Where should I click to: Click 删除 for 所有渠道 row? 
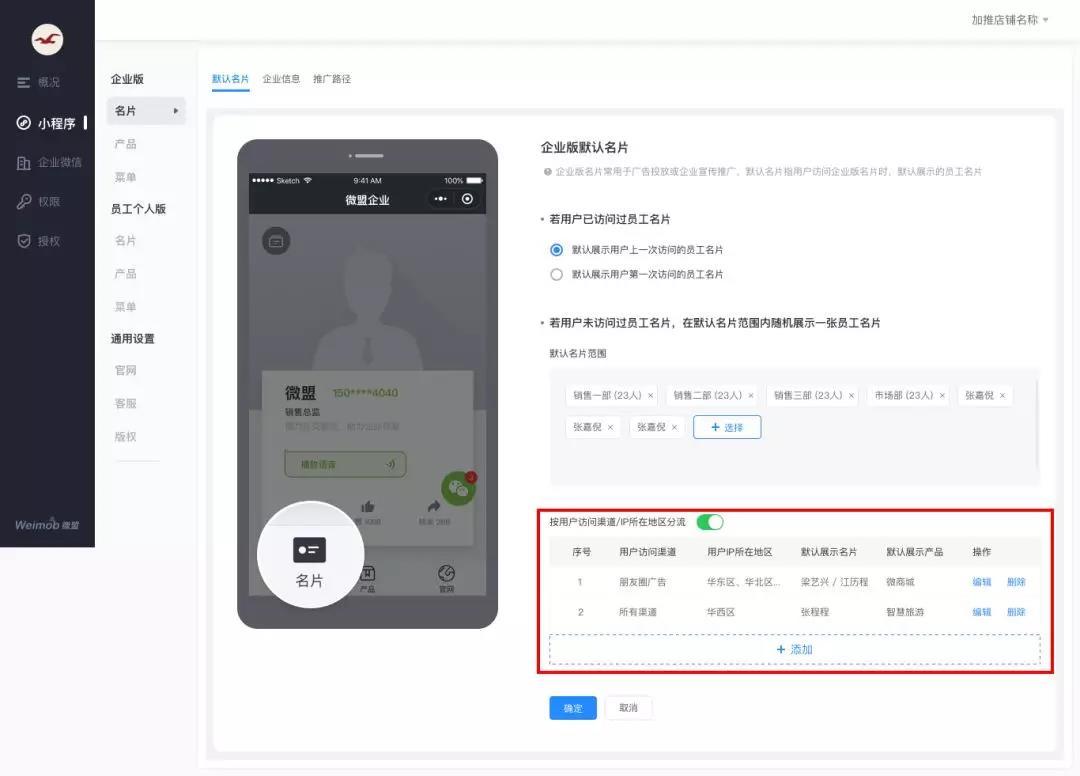(1016, 611)
